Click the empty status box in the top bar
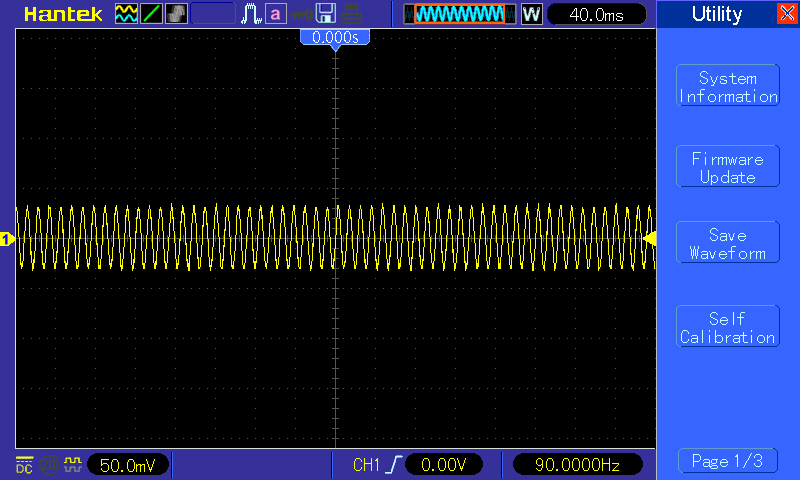 [213, 14]
